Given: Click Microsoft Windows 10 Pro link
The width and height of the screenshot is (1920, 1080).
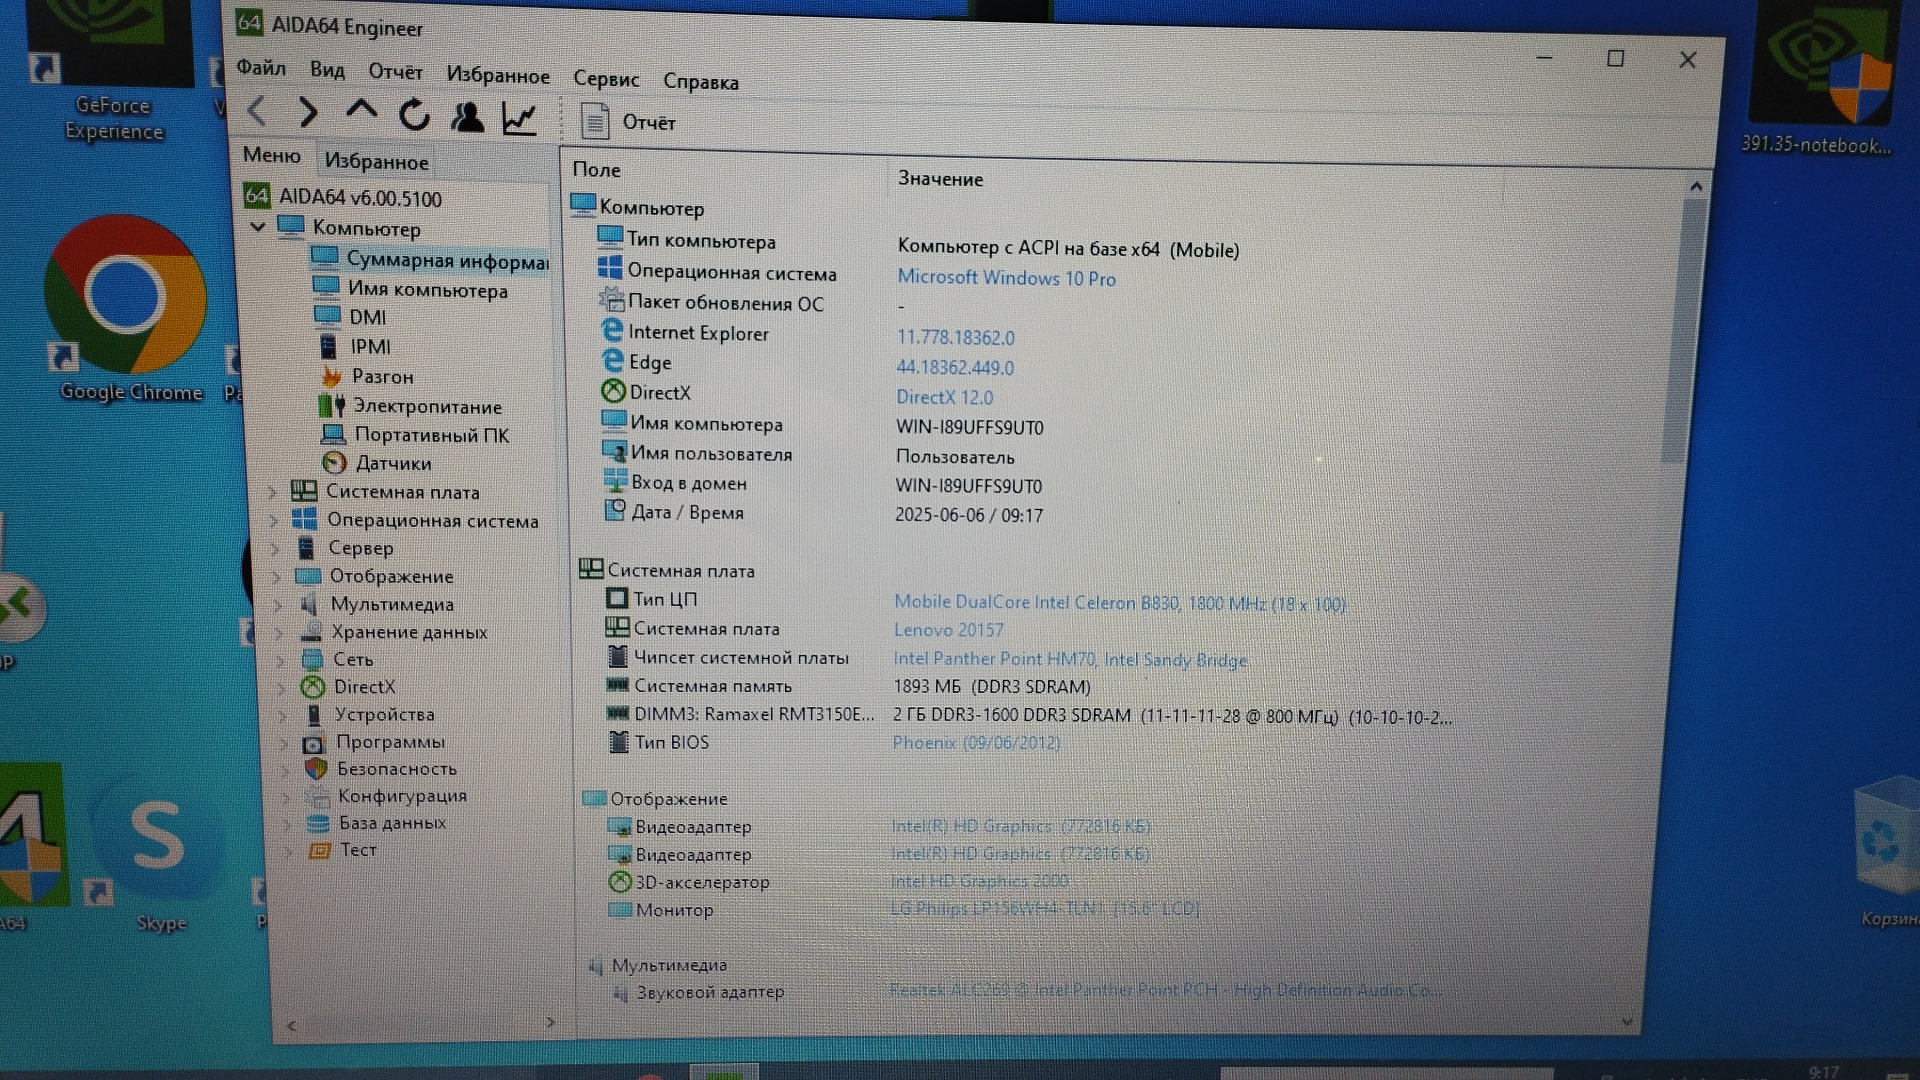Looking at the screenshot, I should click(x=1005, y=278).
